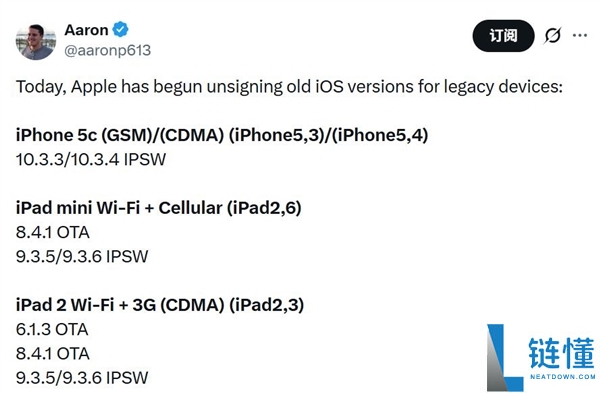Click 8.4.1 OTA under iPad mini

point(53,232)
